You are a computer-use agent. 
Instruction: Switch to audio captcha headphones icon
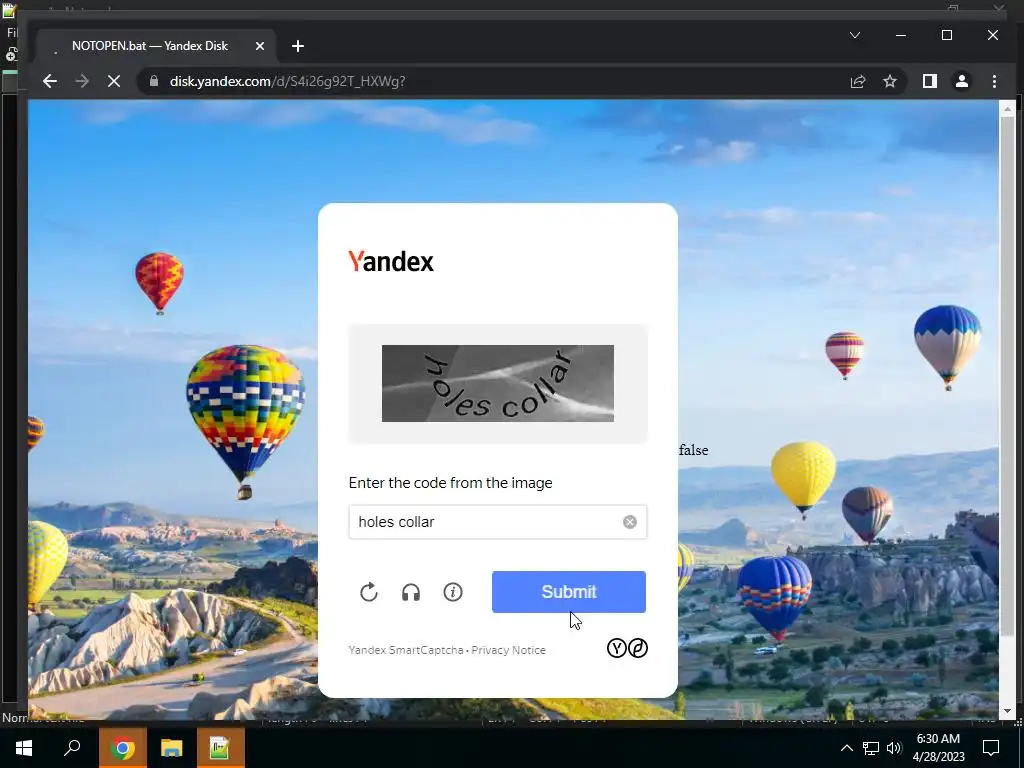411,592
